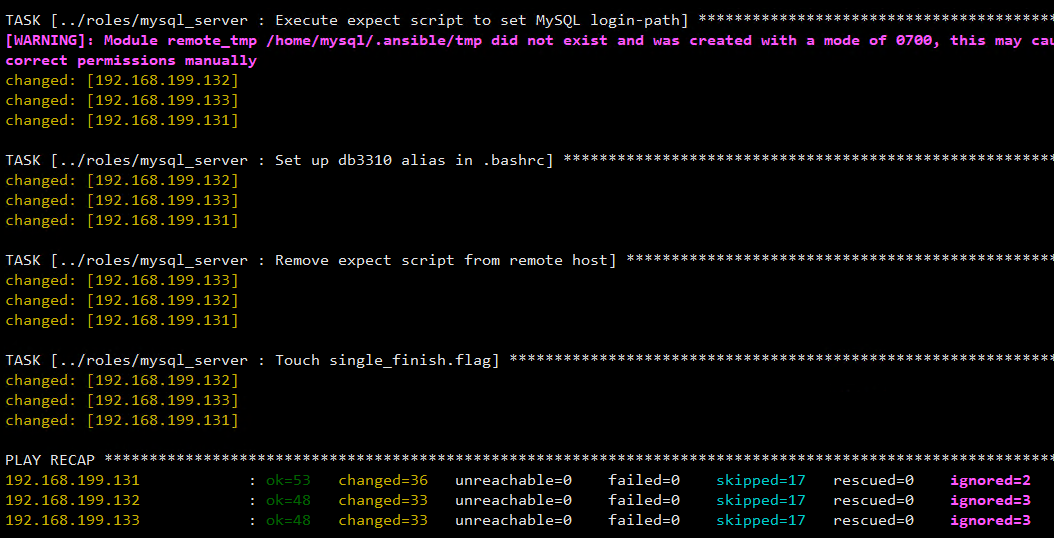Click "failed=0" in the 192.168.199.132 recap row
This screenshot has height=538, width=1054.
644,500
